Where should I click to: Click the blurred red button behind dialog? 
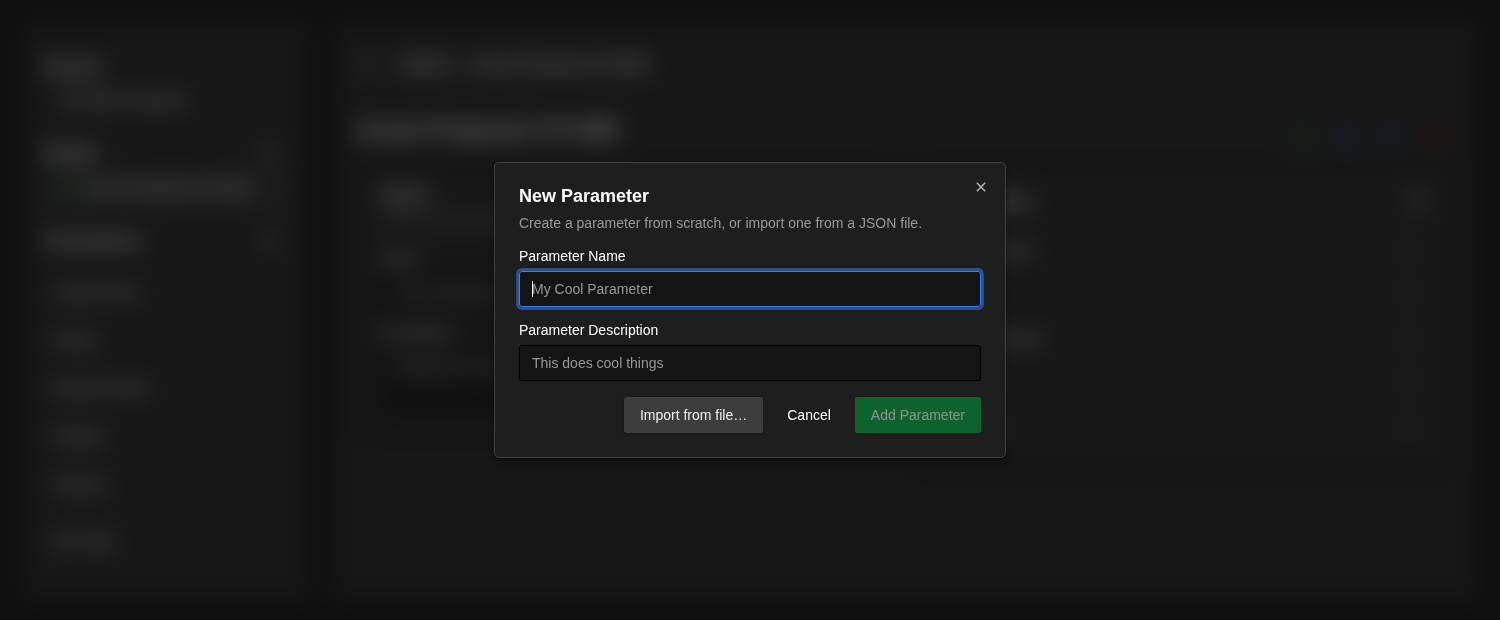[1433, 137]
